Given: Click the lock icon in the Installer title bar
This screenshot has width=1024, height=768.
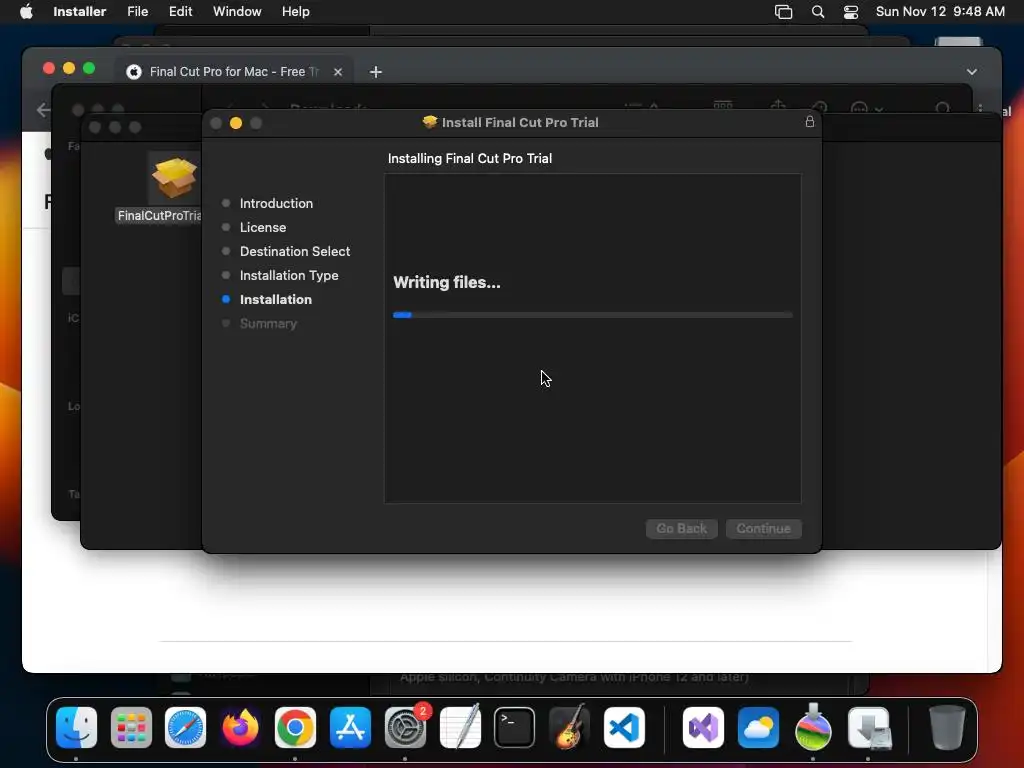Looking at the screenshot, I should (x=810, y=121).
